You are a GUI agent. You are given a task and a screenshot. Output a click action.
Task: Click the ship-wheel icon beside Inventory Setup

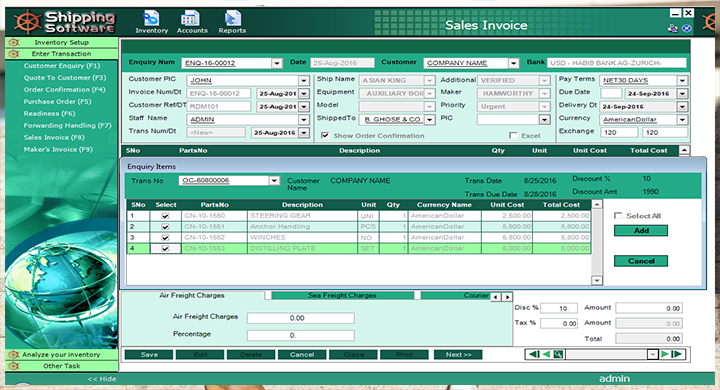pyautogui.click(x=13, y=42)
